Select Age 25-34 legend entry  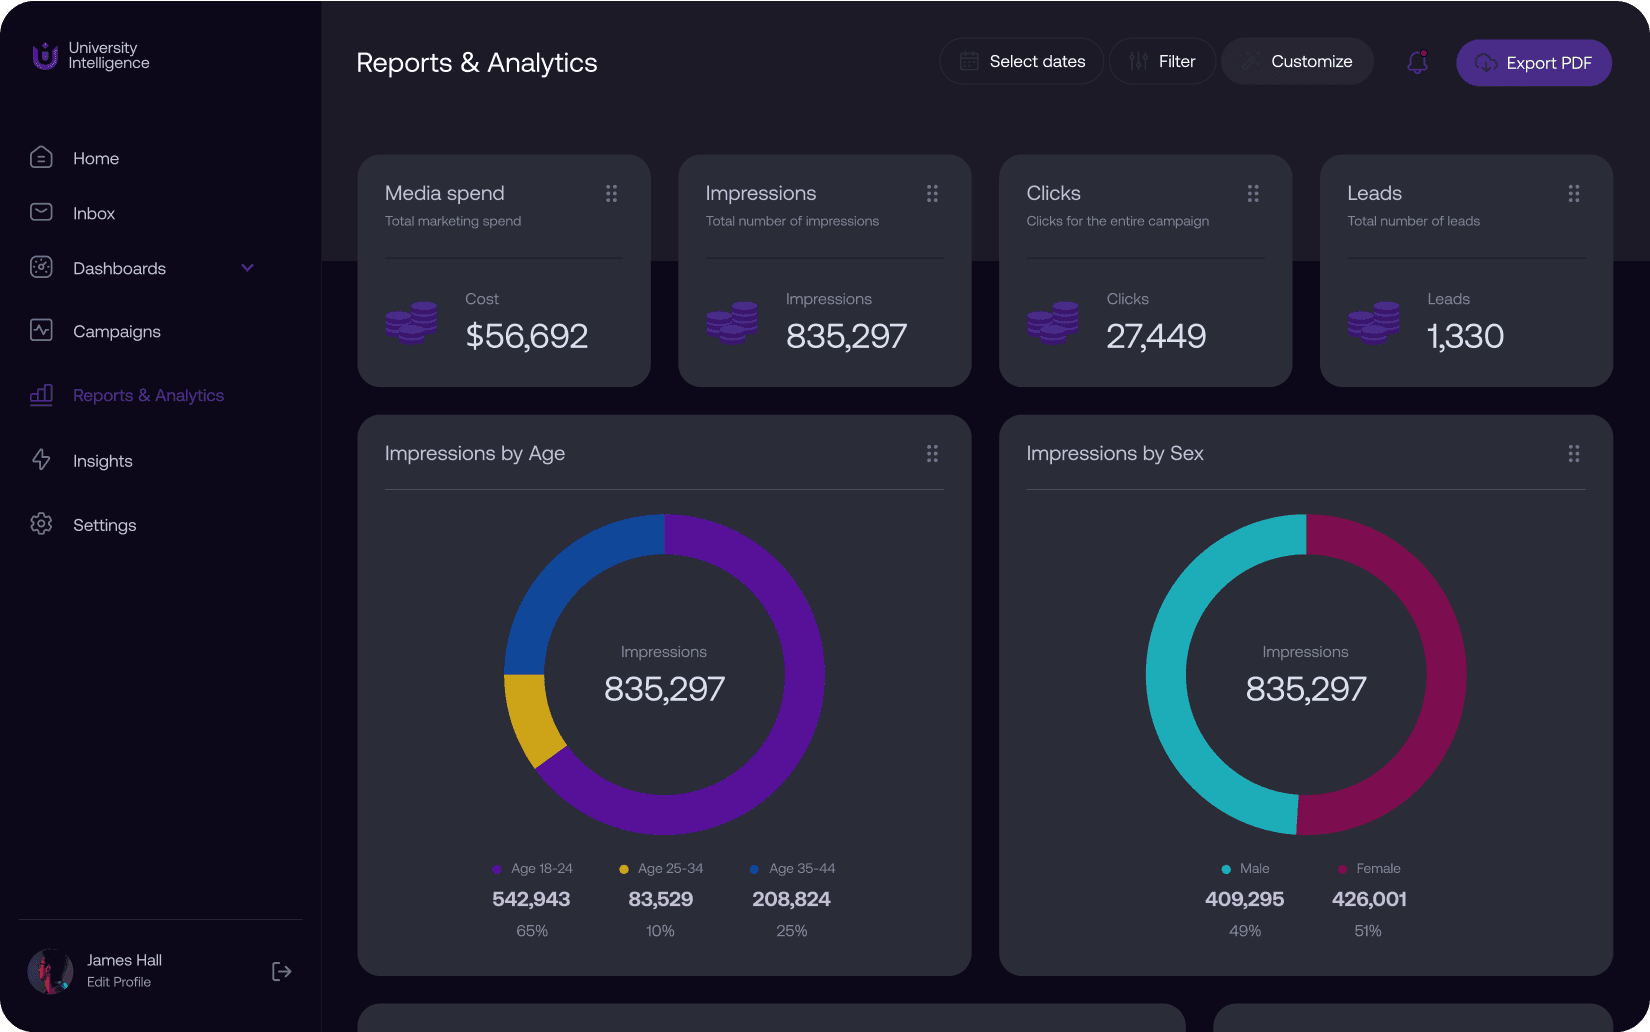click(x=661, y=899)
